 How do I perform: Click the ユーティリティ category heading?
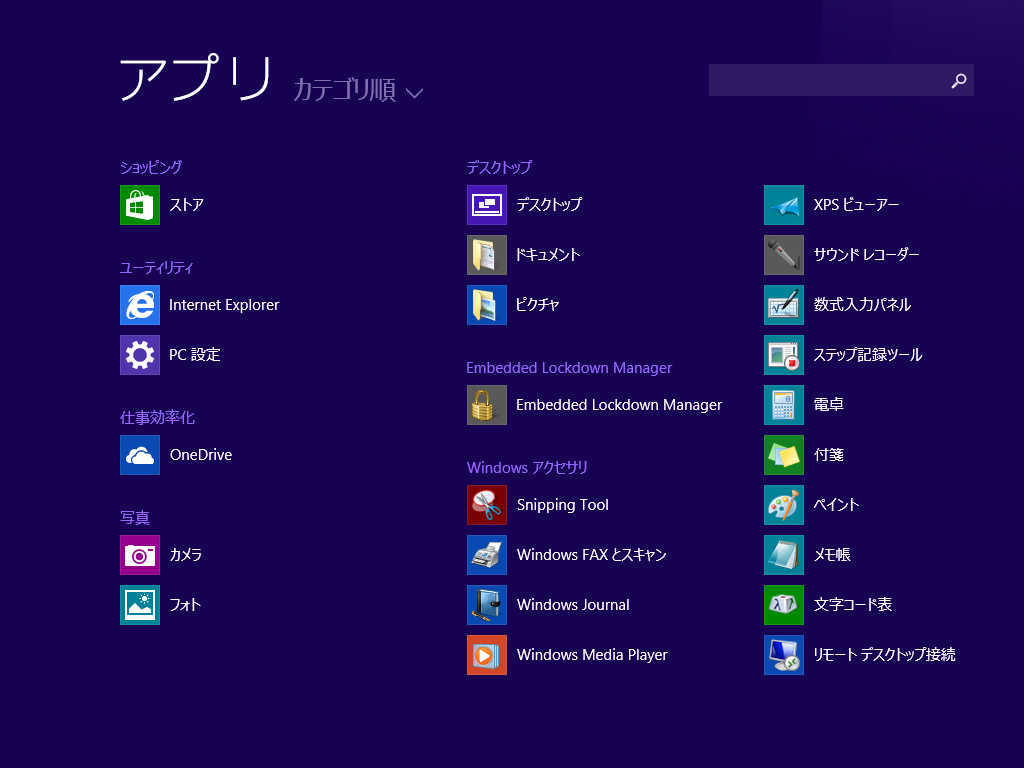tap(157, 268)
